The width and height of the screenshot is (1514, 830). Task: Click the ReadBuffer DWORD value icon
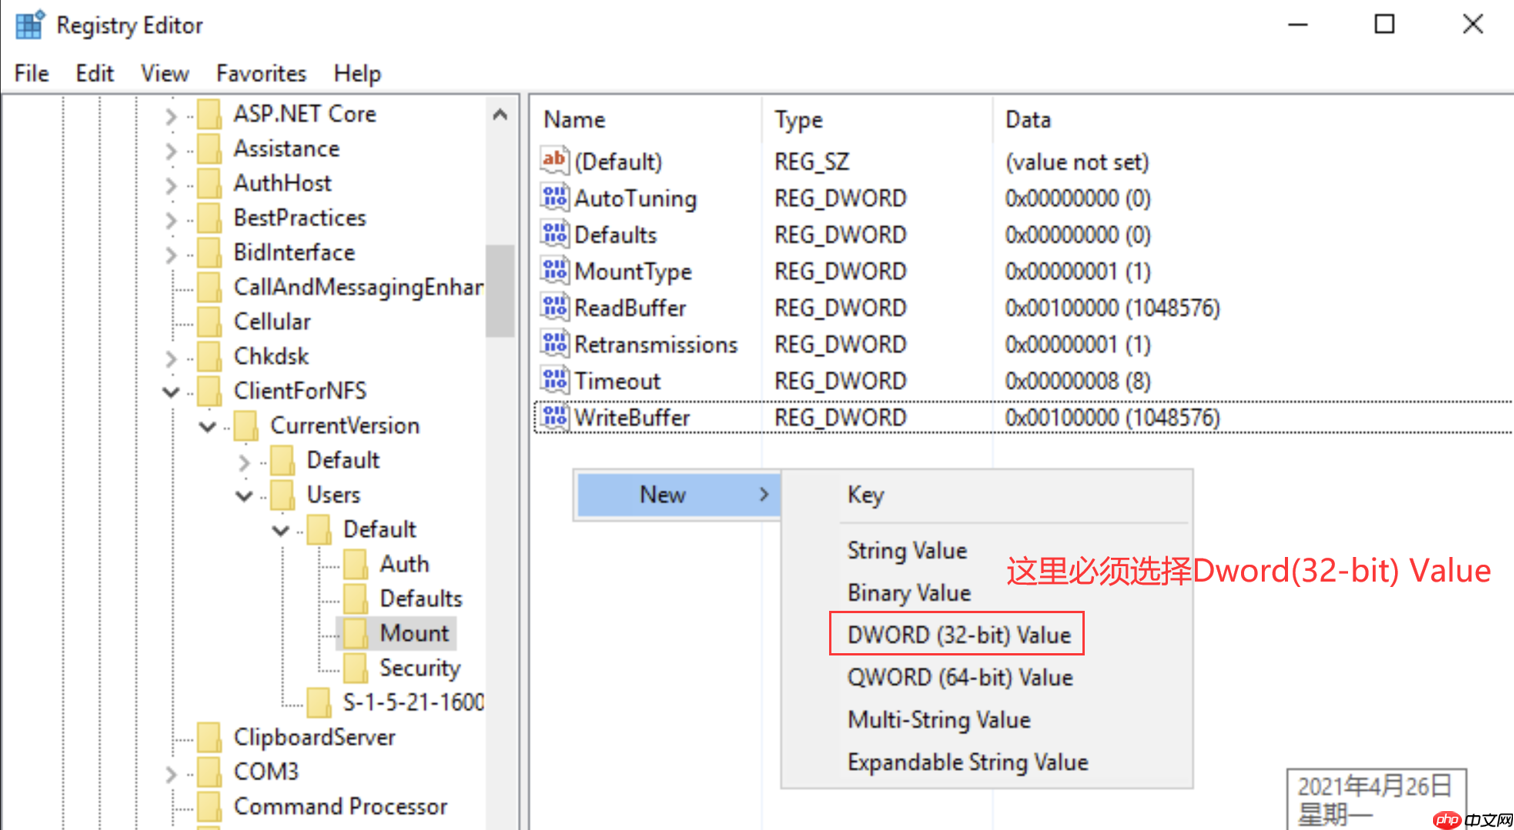point(554,307)
